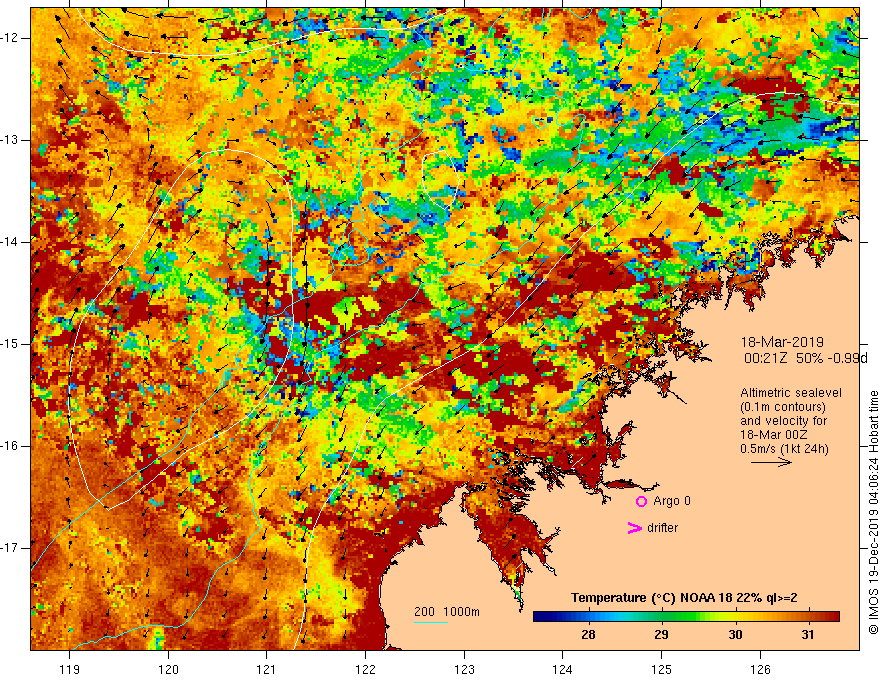Click the 124 longitude axis label

click(563, 669)
